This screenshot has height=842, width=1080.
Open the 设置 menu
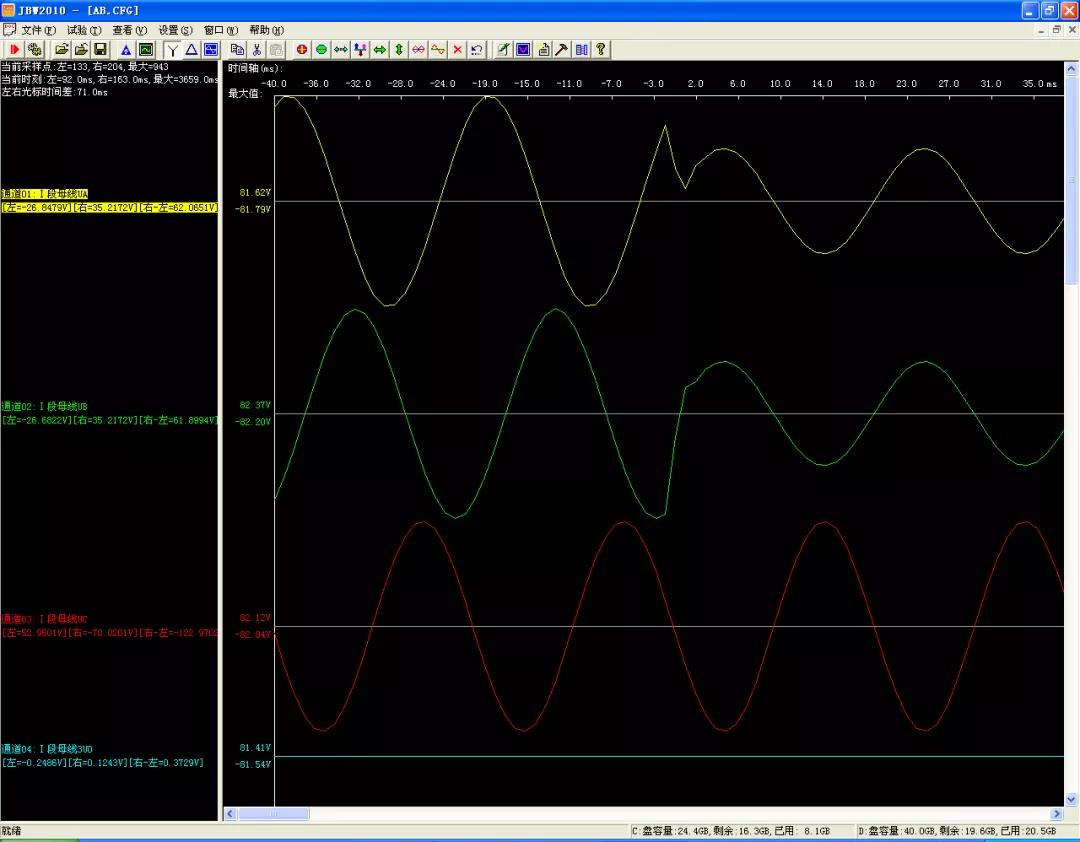click(175, 30)
